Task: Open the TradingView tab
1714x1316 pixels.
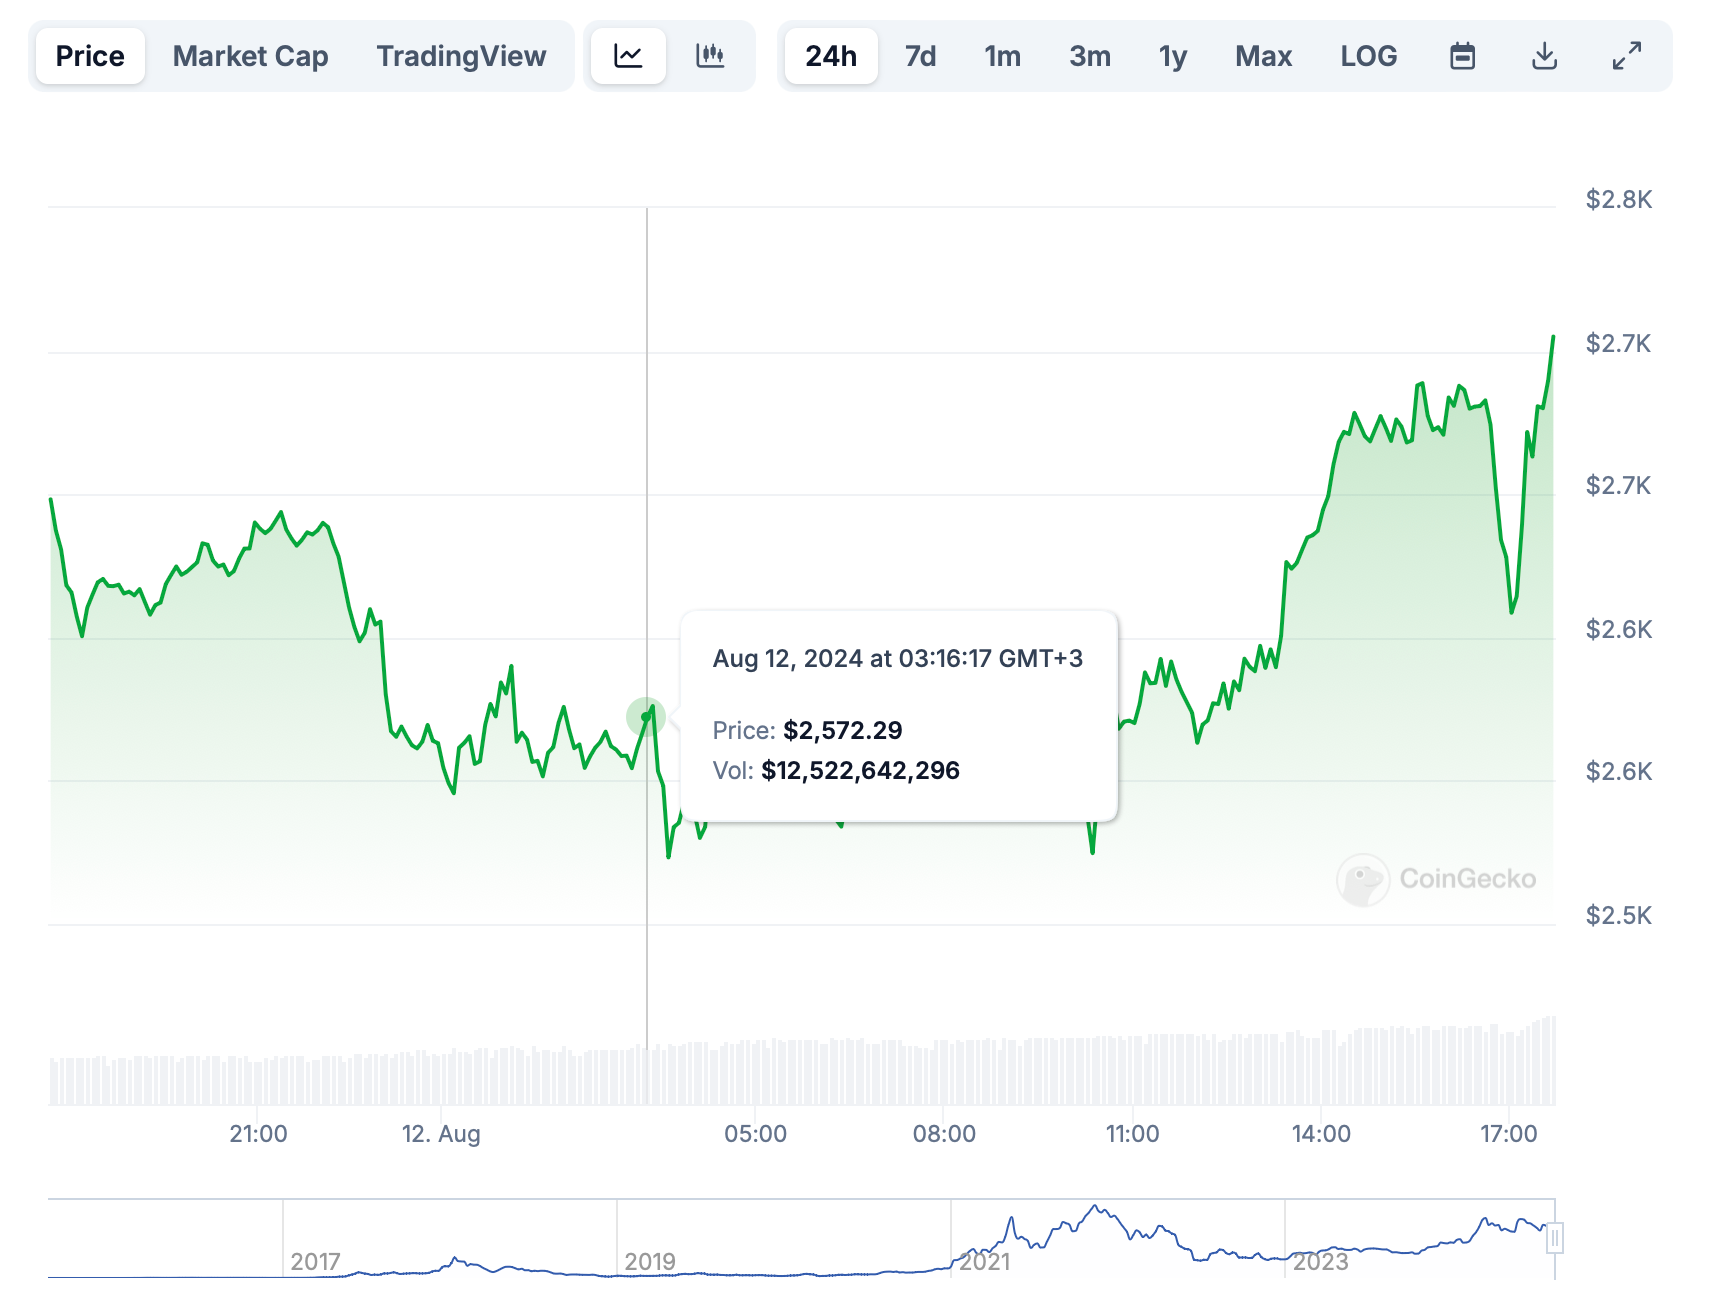Action: coord(460,56)
